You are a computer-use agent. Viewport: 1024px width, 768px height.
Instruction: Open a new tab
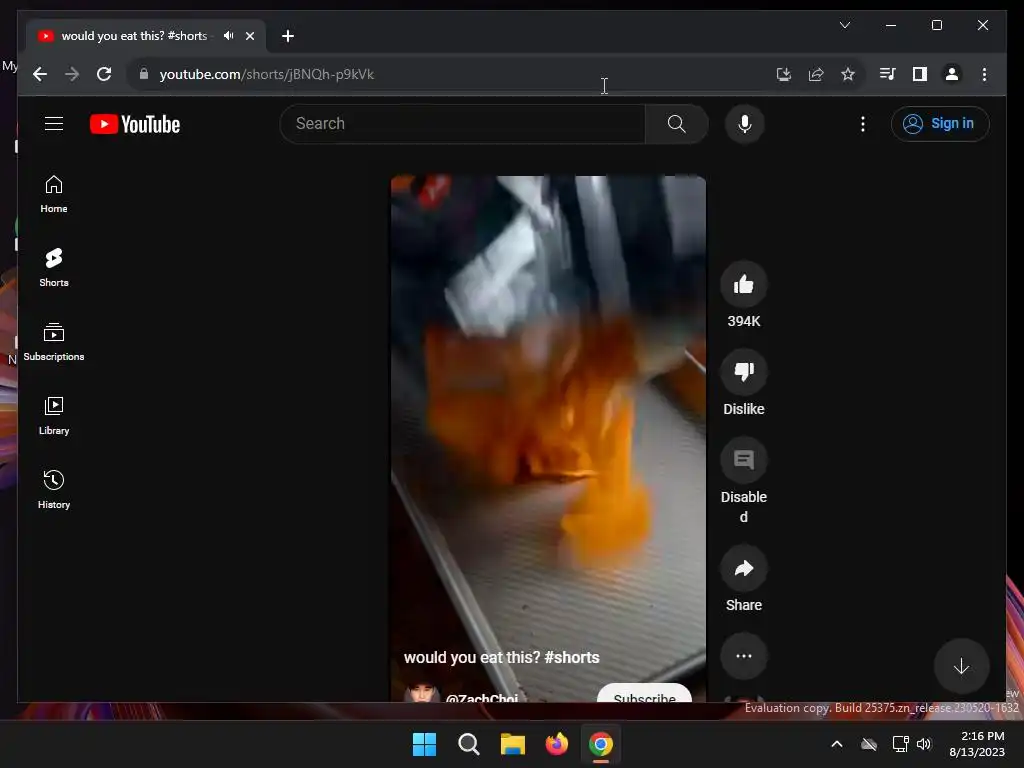point(287,36)
